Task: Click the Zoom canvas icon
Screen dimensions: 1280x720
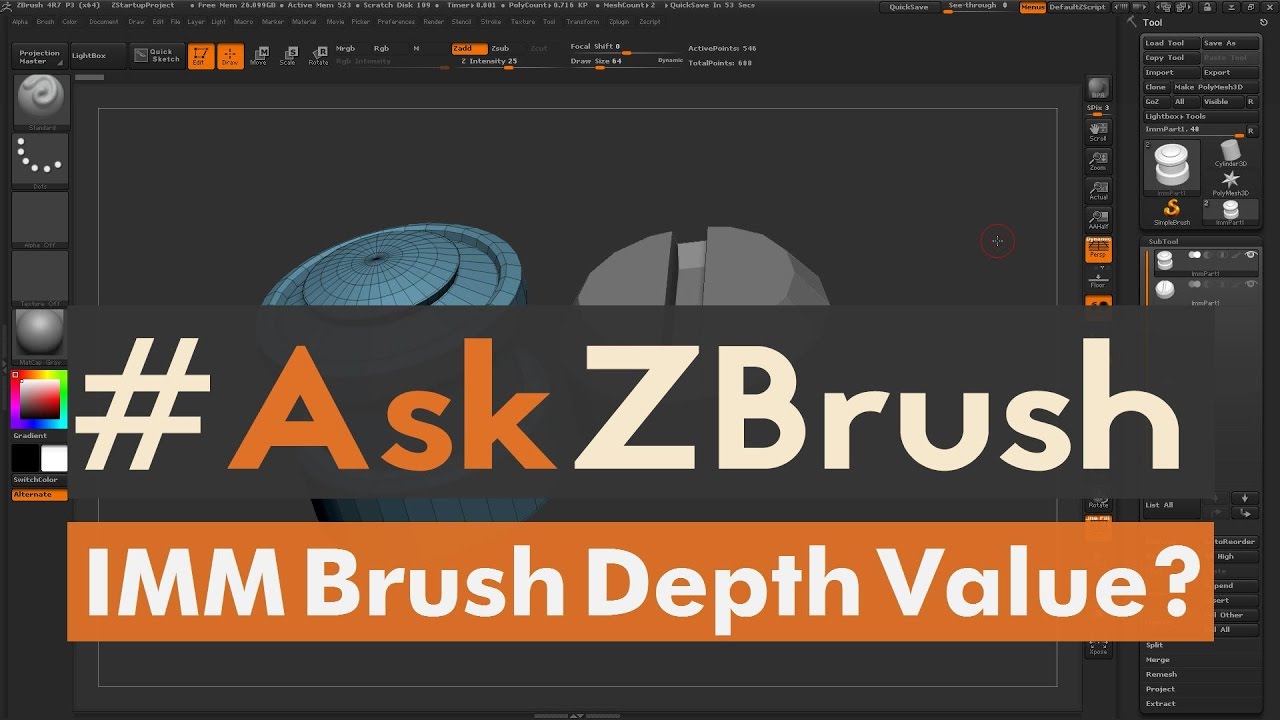Action: [x=1099, y=160]
